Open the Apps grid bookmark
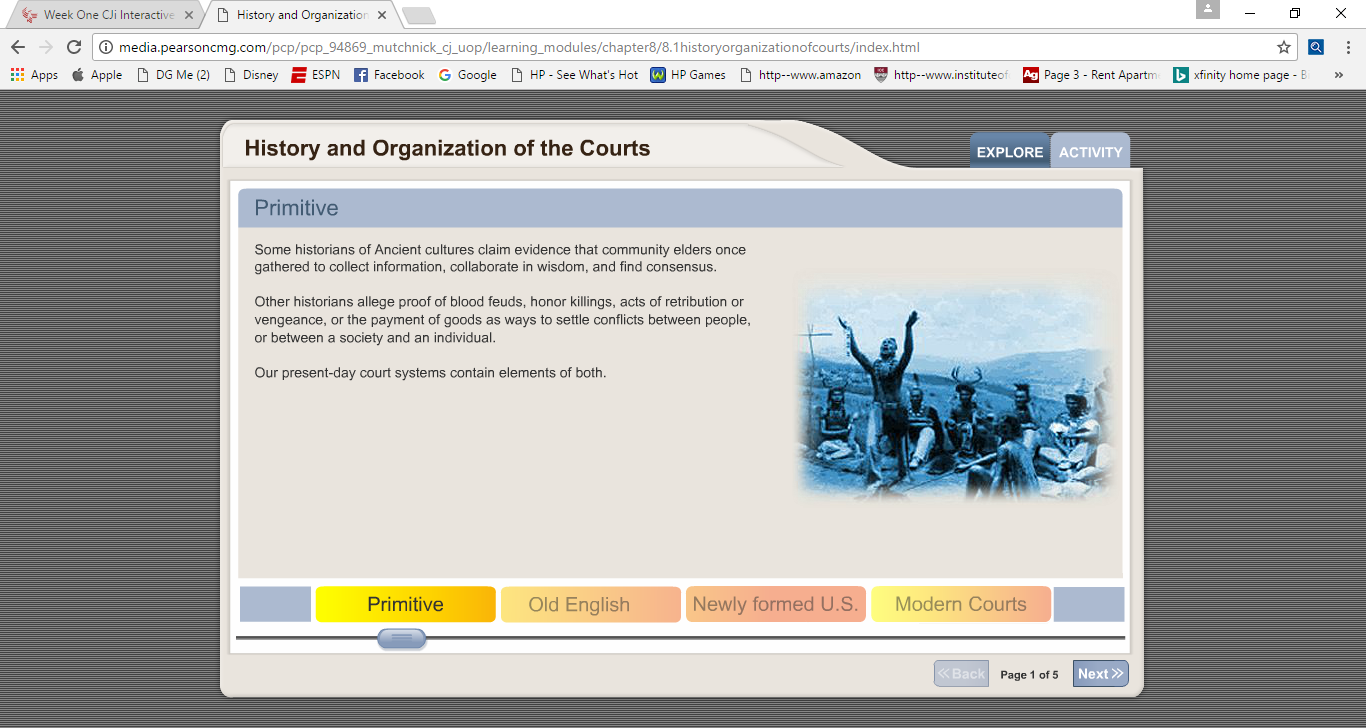 [35, 75]
